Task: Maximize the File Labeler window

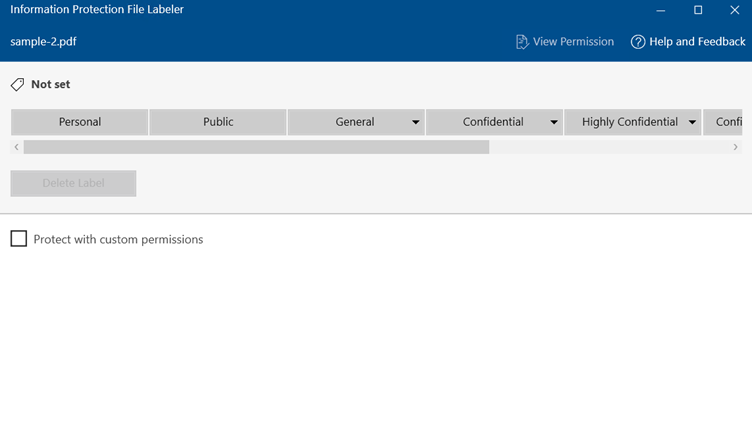Action: [698, 10]
